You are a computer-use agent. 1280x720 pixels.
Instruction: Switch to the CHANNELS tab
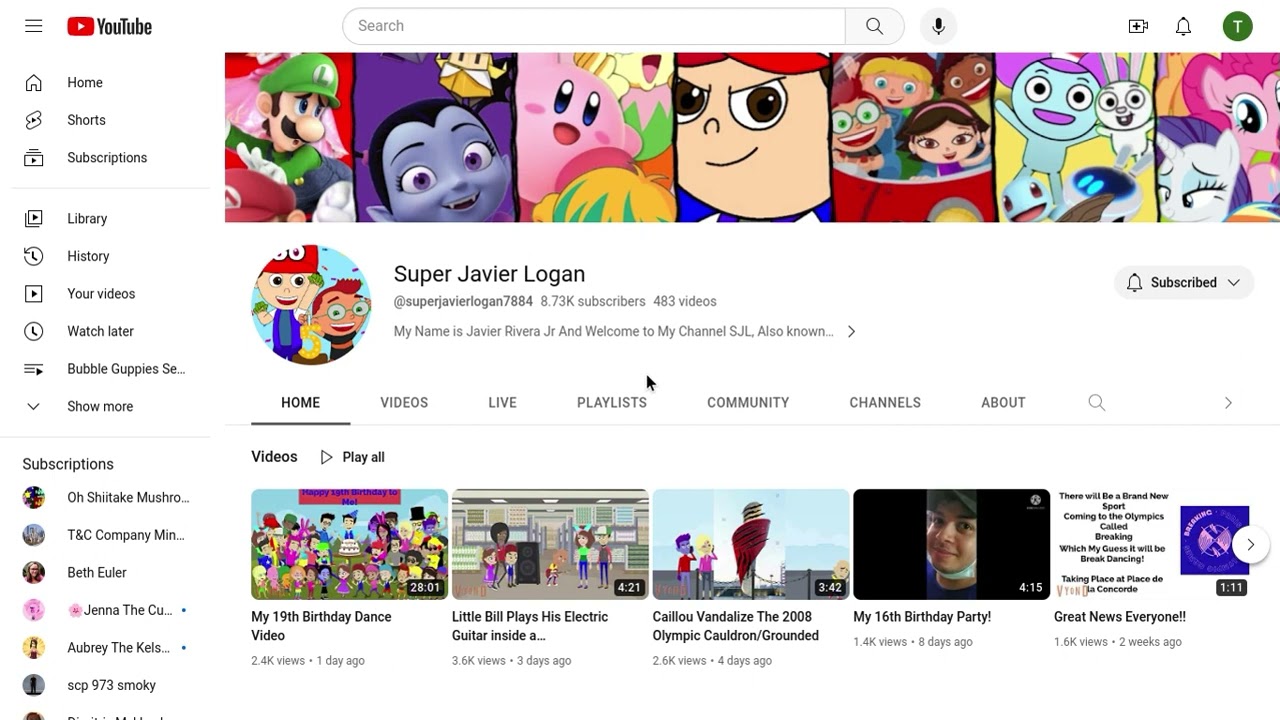tap(885, 403)
